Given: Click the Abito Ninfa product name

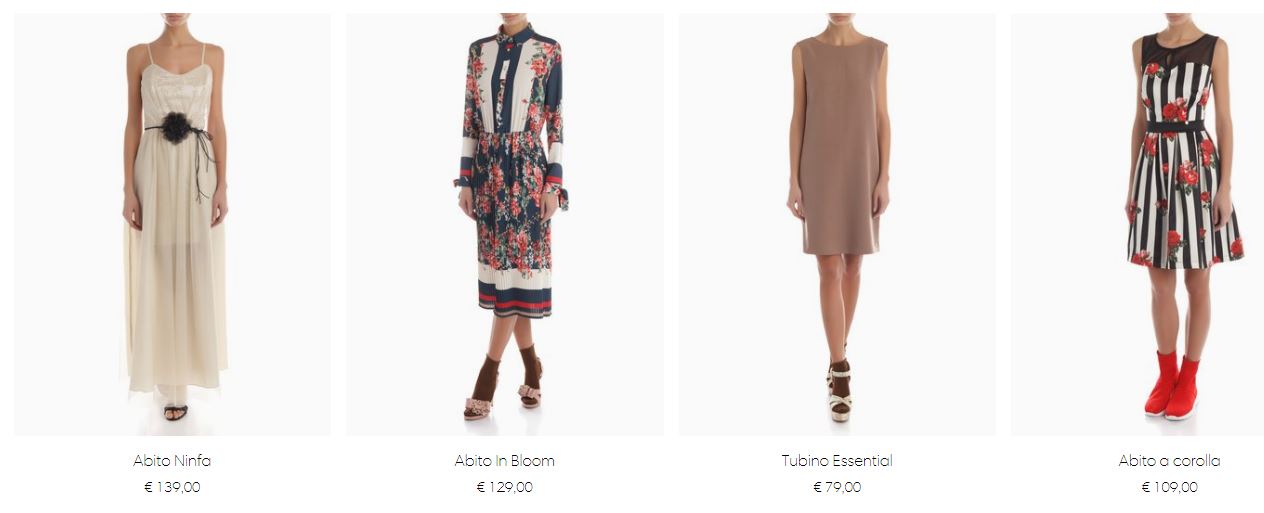Looking at the screenshot, I should point(172,461).
